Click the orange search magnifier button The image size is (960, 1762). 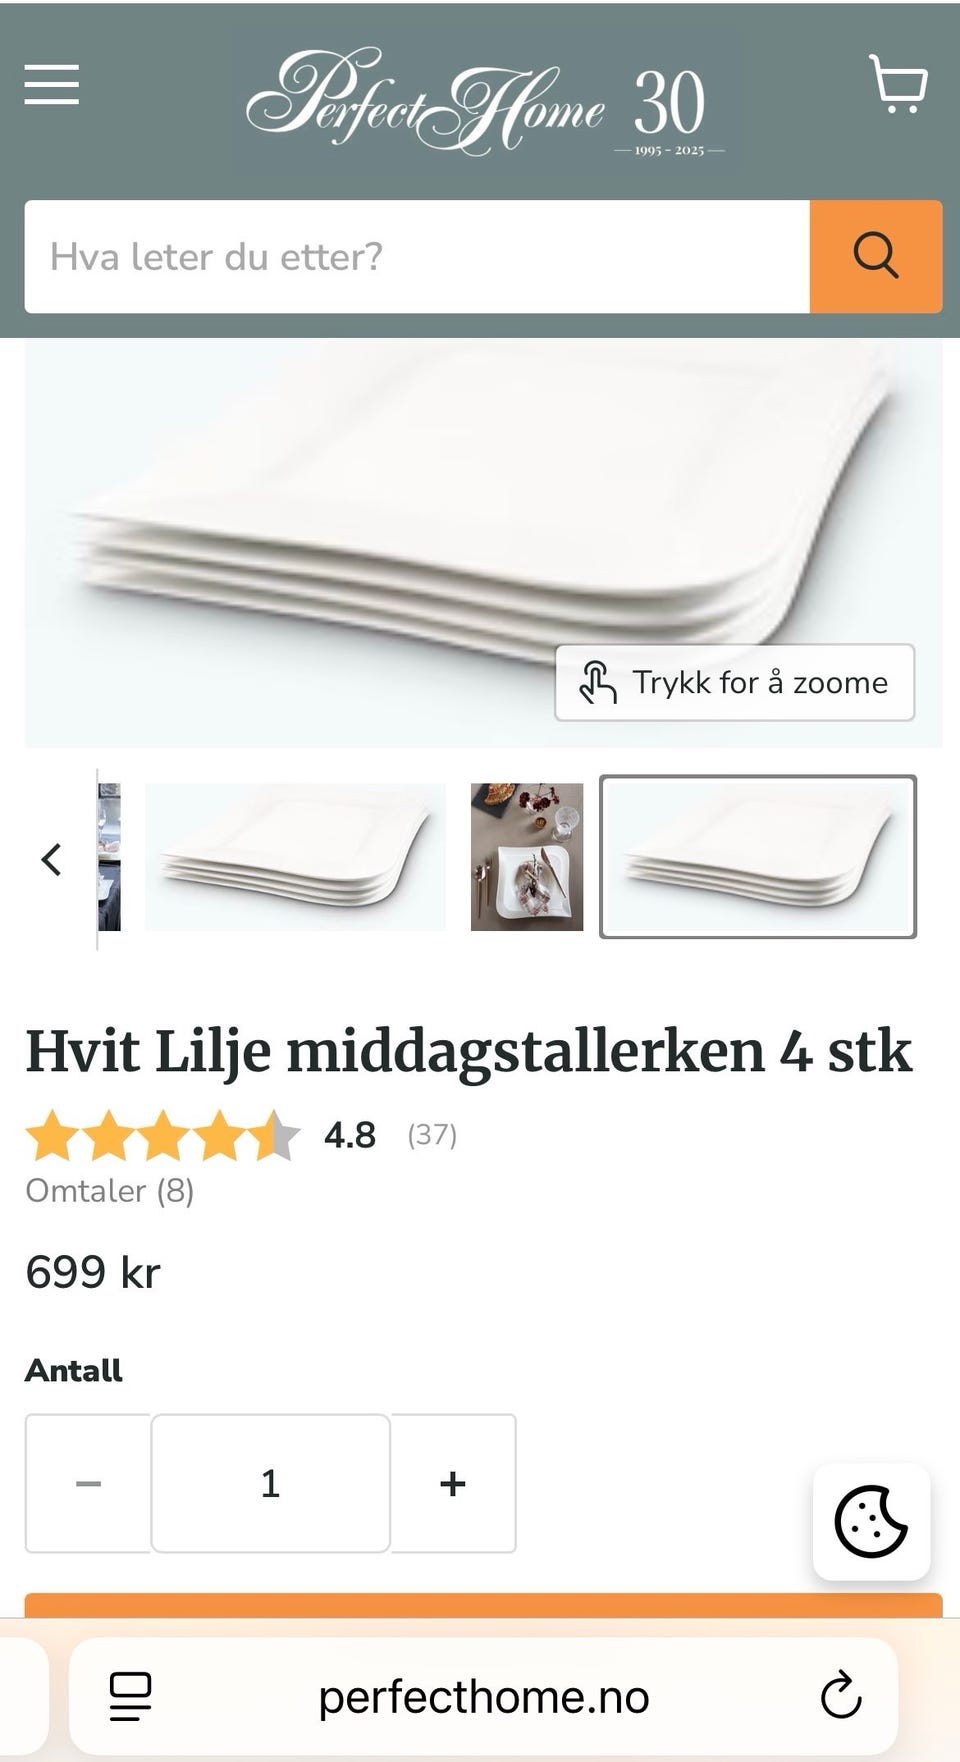pos(876,256)
